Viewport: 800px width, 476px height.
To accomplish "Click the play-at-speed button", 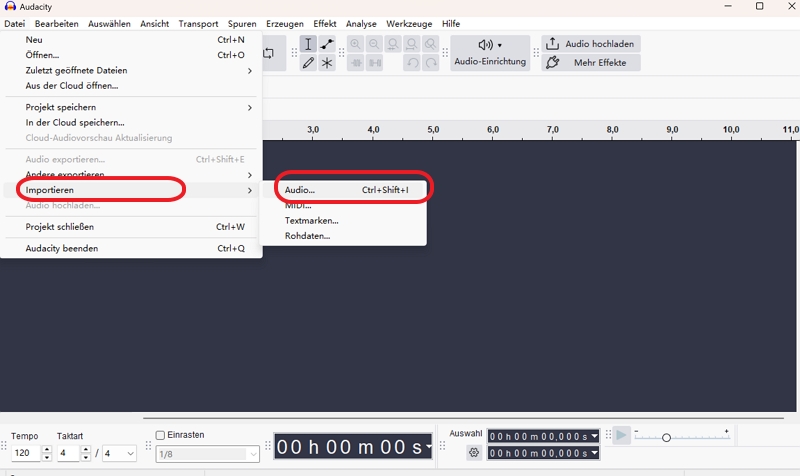I will [621, 435].
